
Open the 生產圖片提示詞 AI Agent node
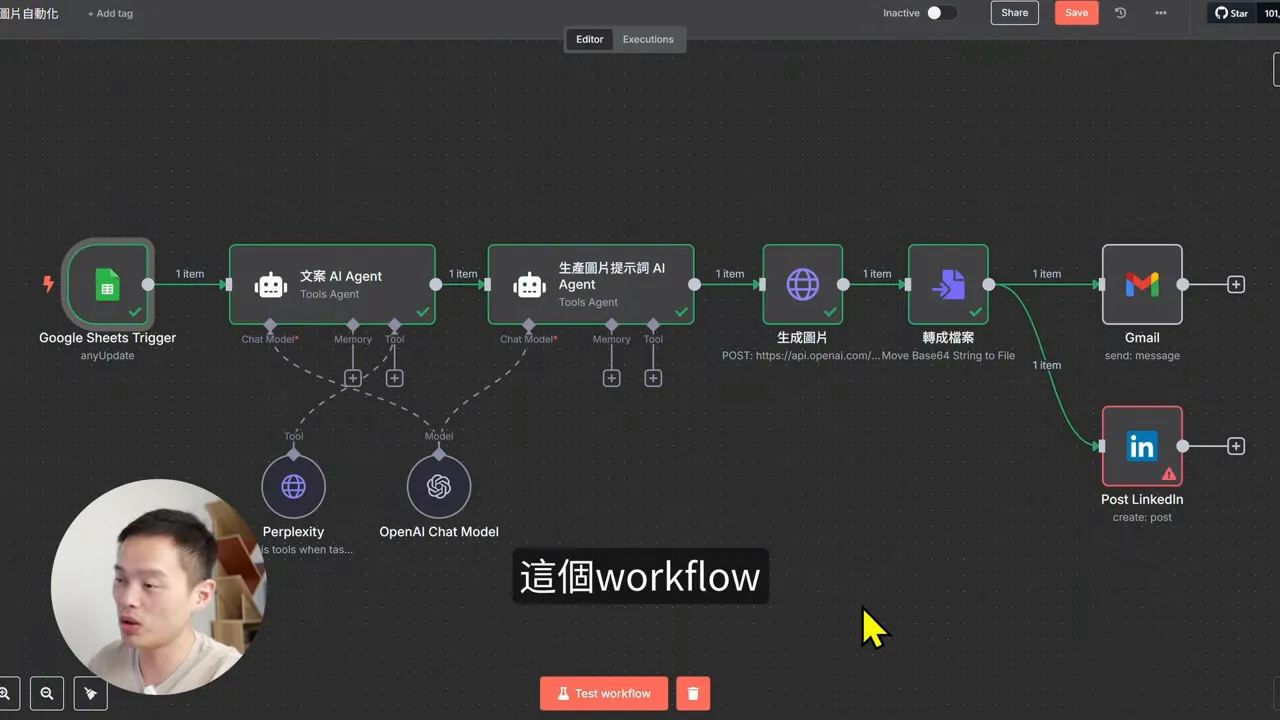point(591,284)
